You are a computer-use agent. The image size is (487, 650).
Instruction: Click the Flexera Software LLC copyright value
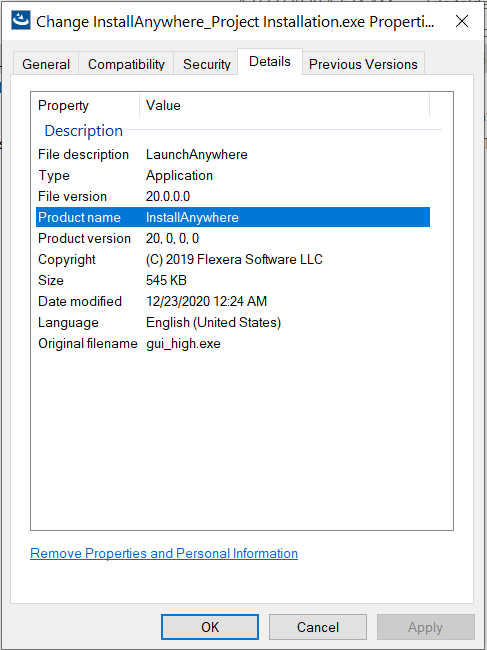(x=234, y=260)
